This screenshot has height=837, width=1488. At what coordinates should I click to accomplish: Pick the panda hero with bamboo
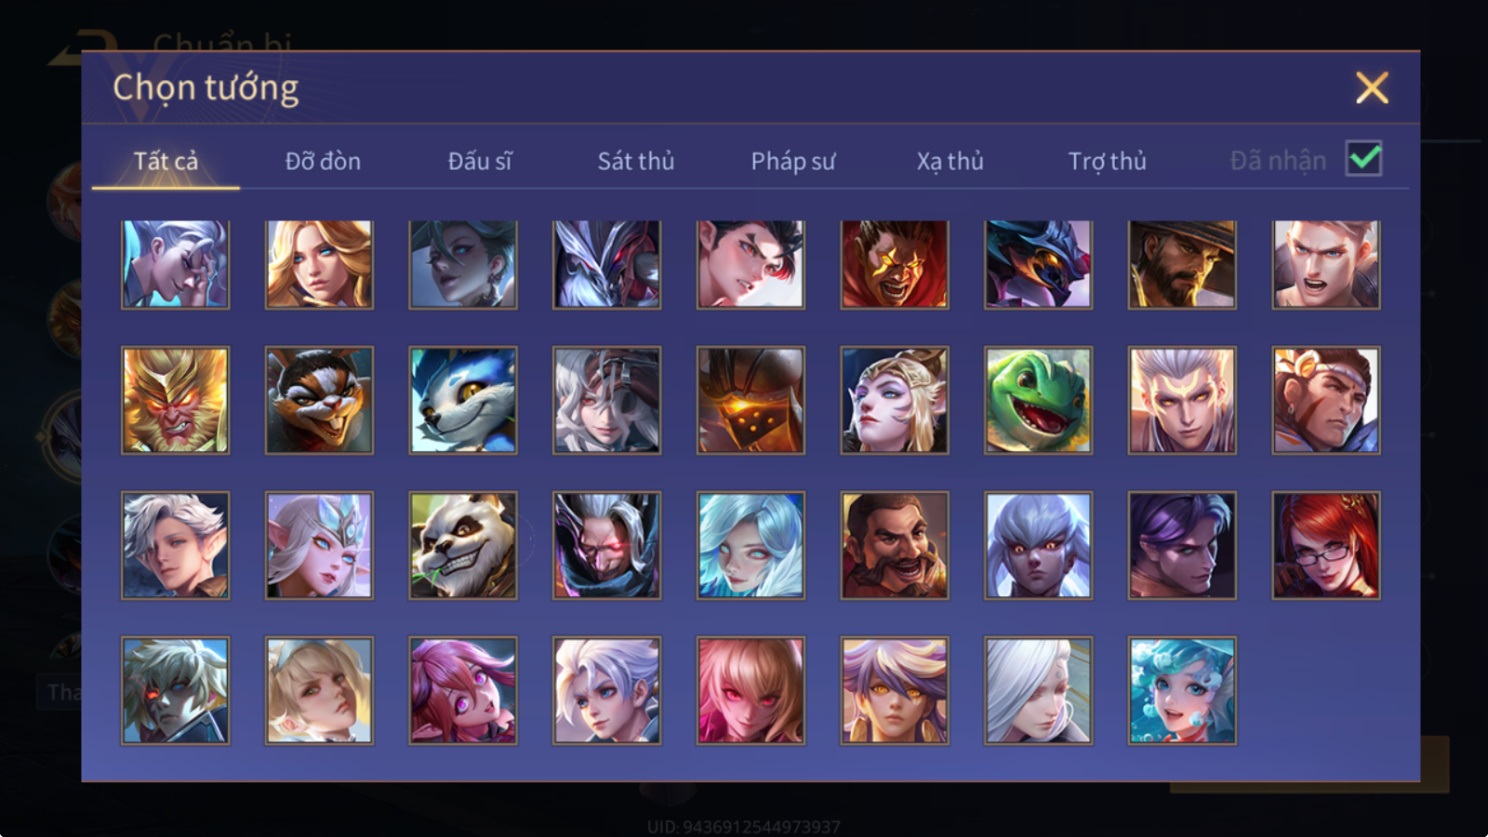463,545
